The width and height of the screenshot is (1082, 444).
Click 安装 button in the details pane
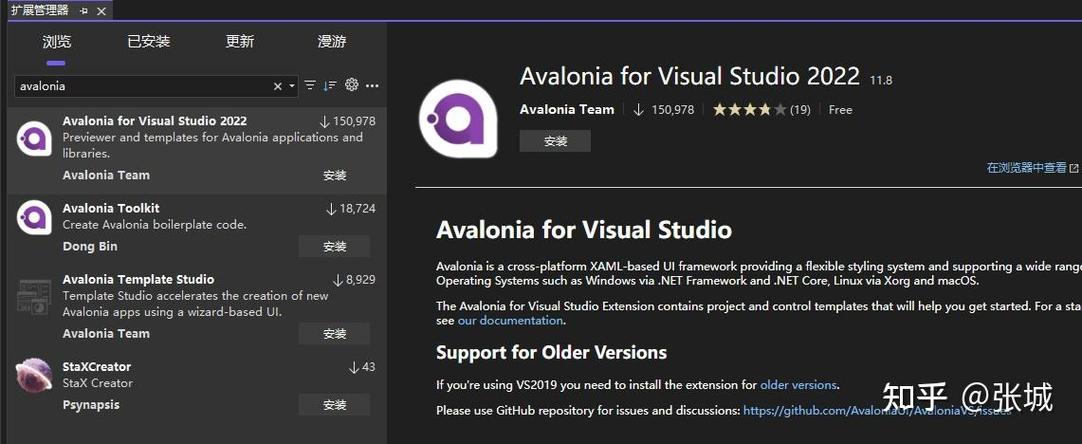coord(555,142)
